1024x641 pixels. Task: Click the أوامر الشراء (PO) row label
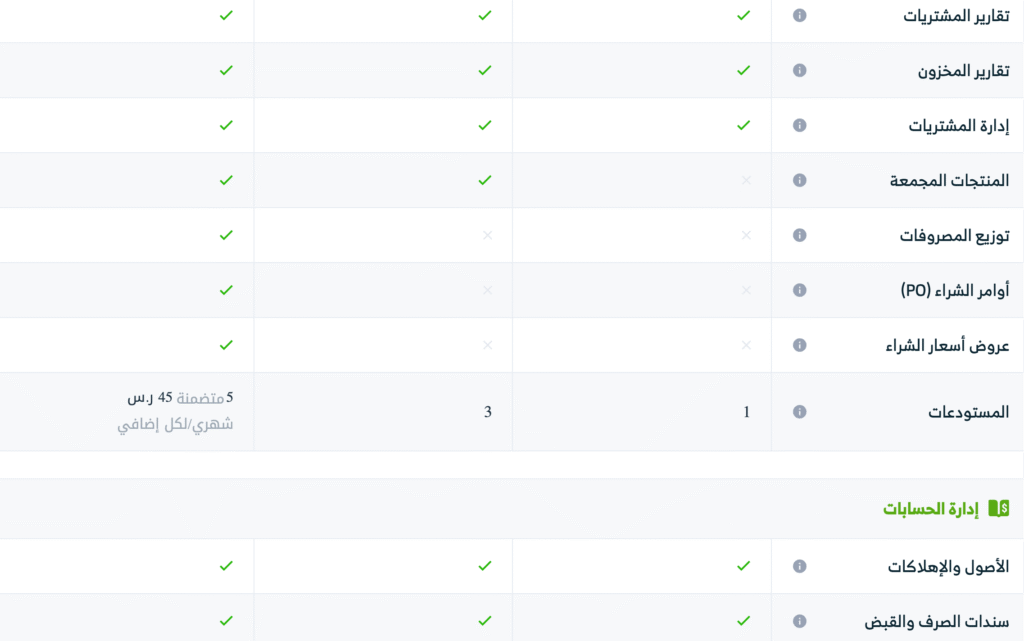pos(955,291)
